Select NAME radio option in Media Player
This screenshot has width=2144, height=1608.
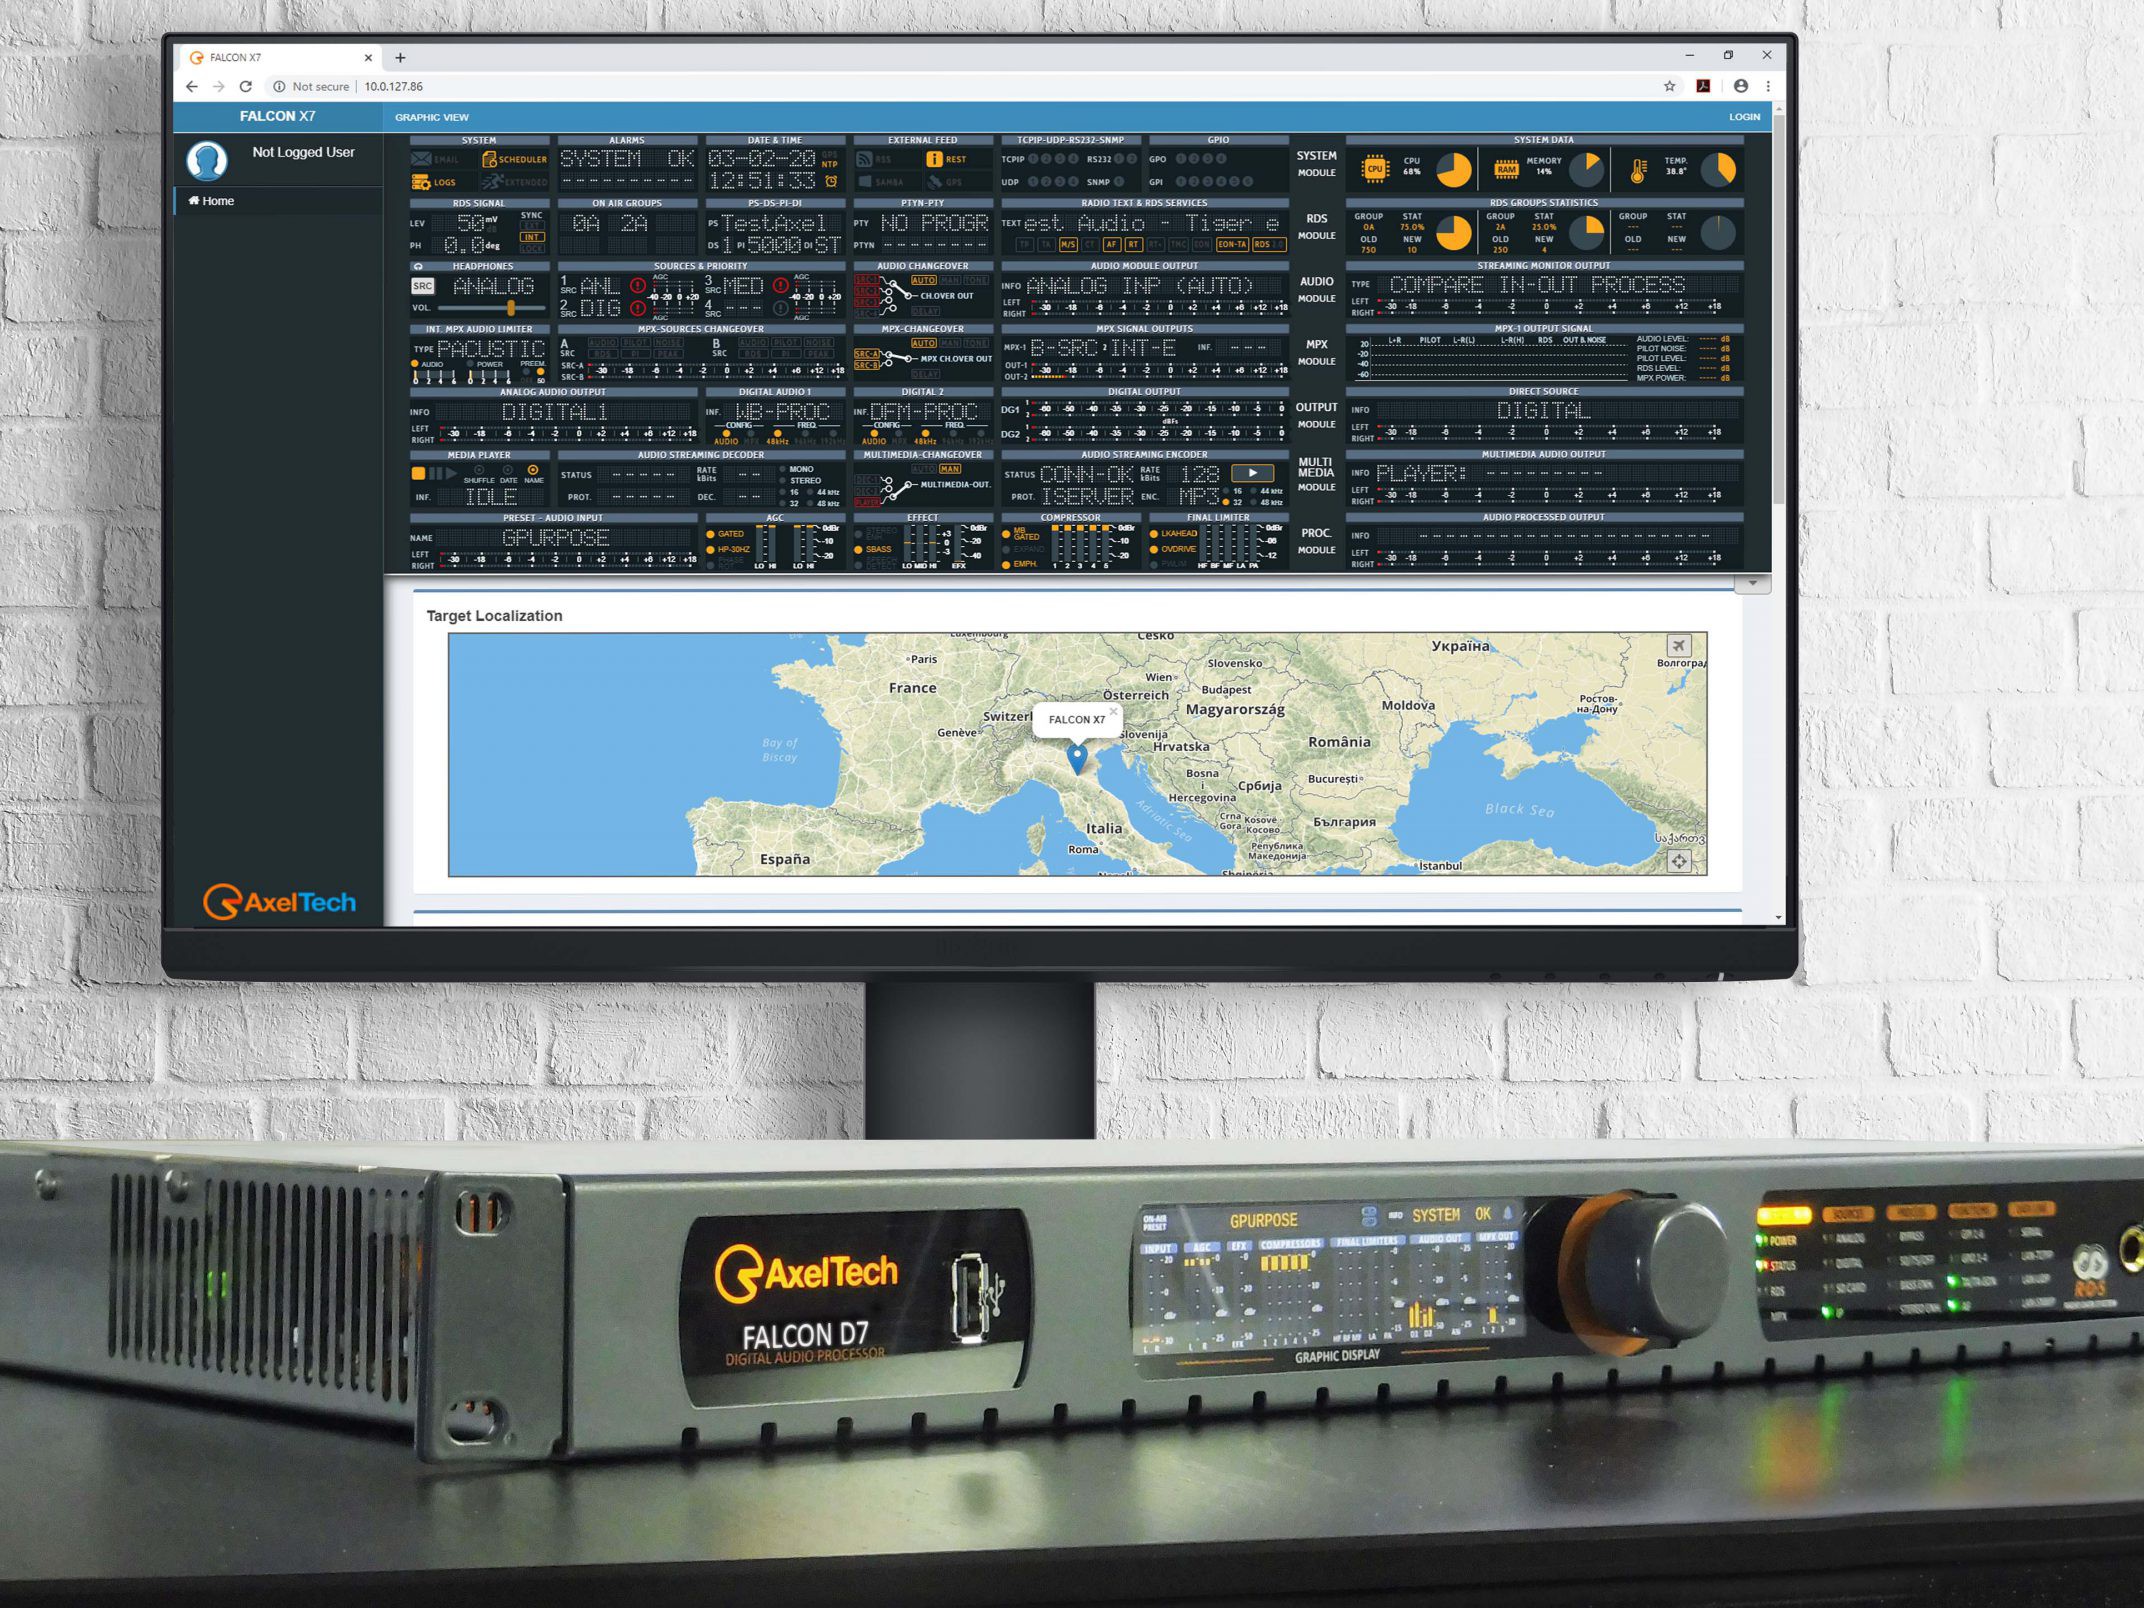[533, 470]
